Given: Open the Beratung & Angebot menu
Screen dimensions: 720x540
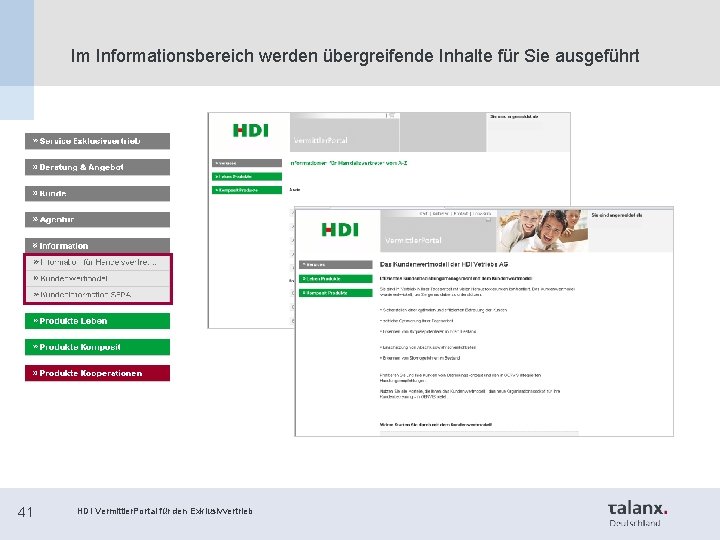Looking at the screenshot, I should point(97,167).
